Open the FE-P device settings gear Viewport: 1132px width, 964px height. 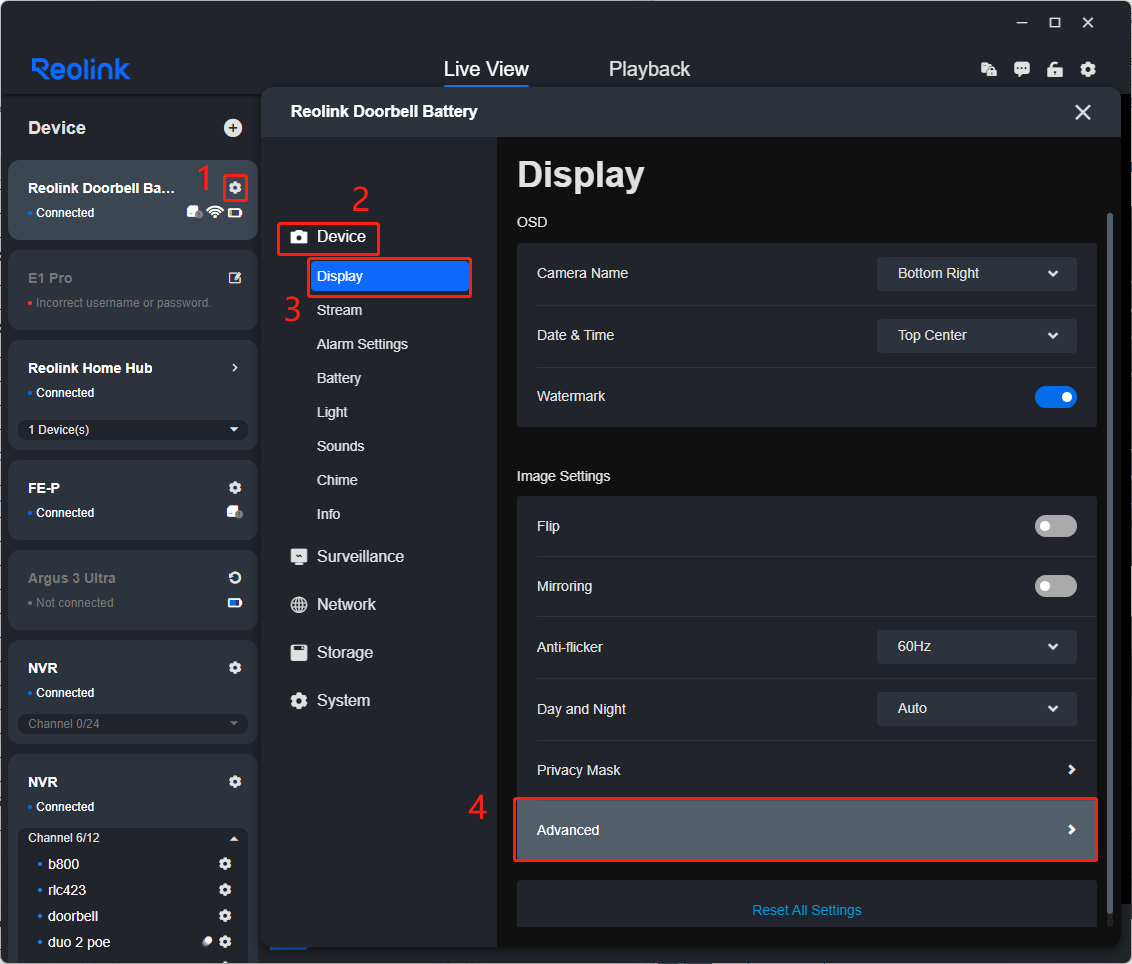[235, 487]
